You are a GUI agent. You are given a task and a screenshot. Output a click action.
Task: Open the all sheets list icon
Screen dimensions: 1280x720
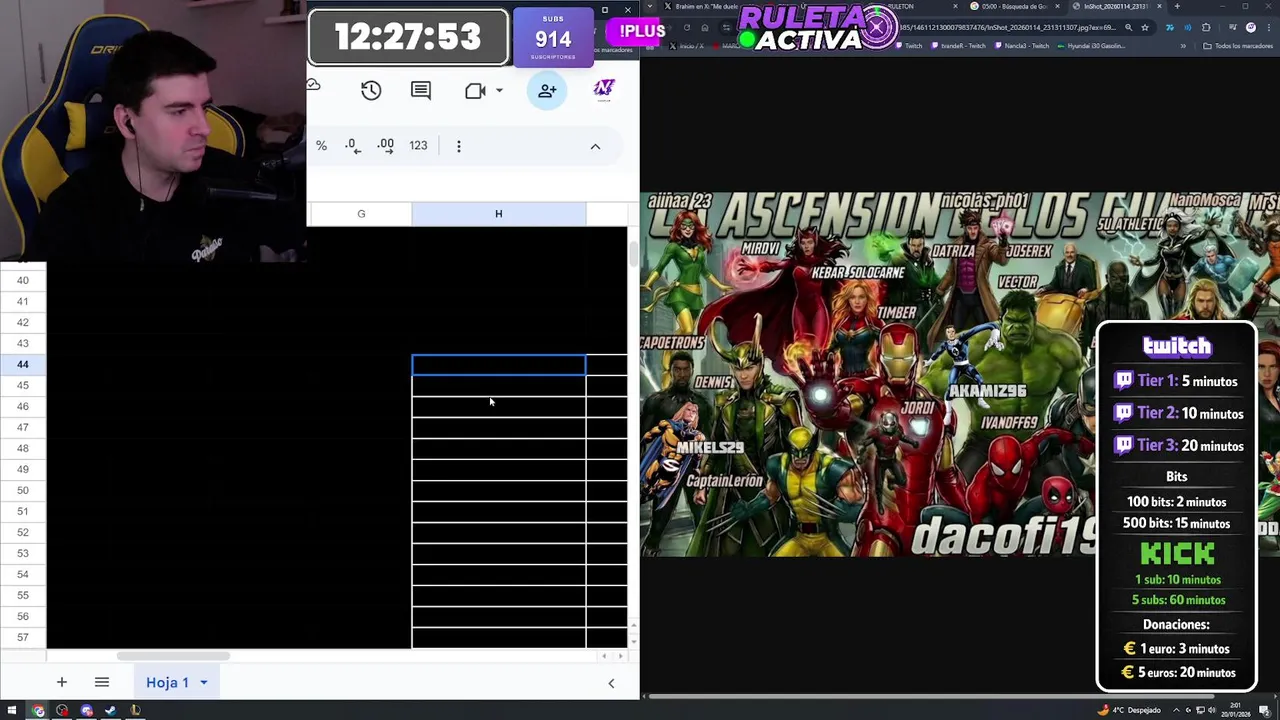(101, 682)
